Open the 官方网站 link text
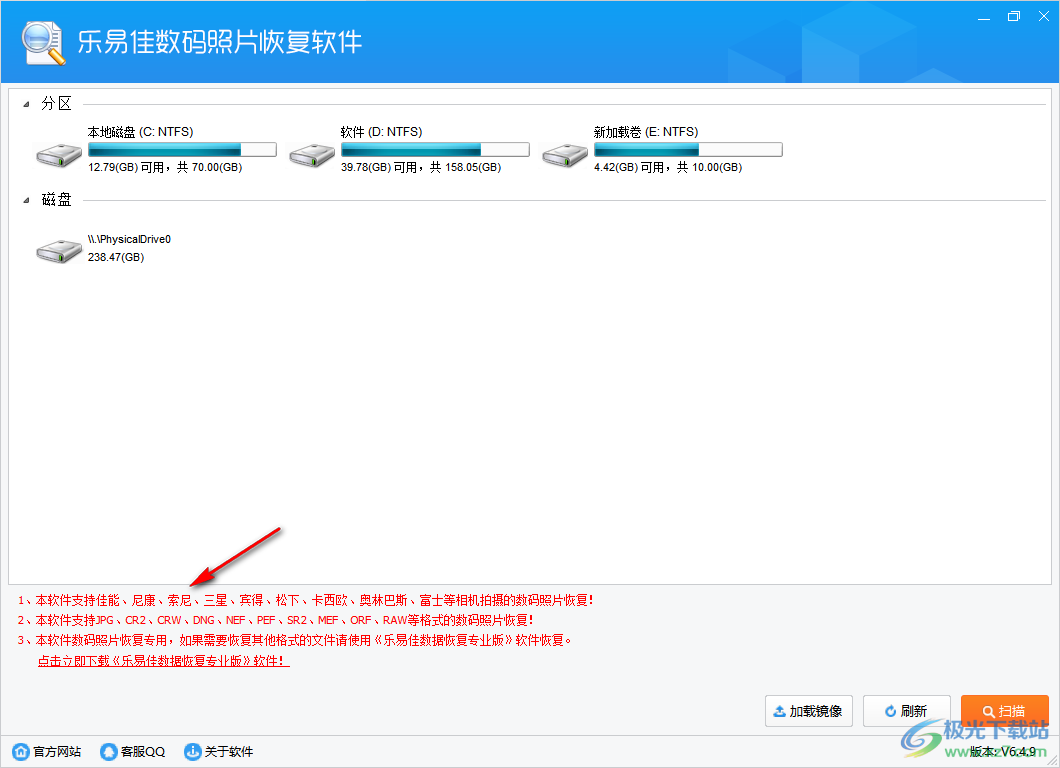 [x=57, y=752]
